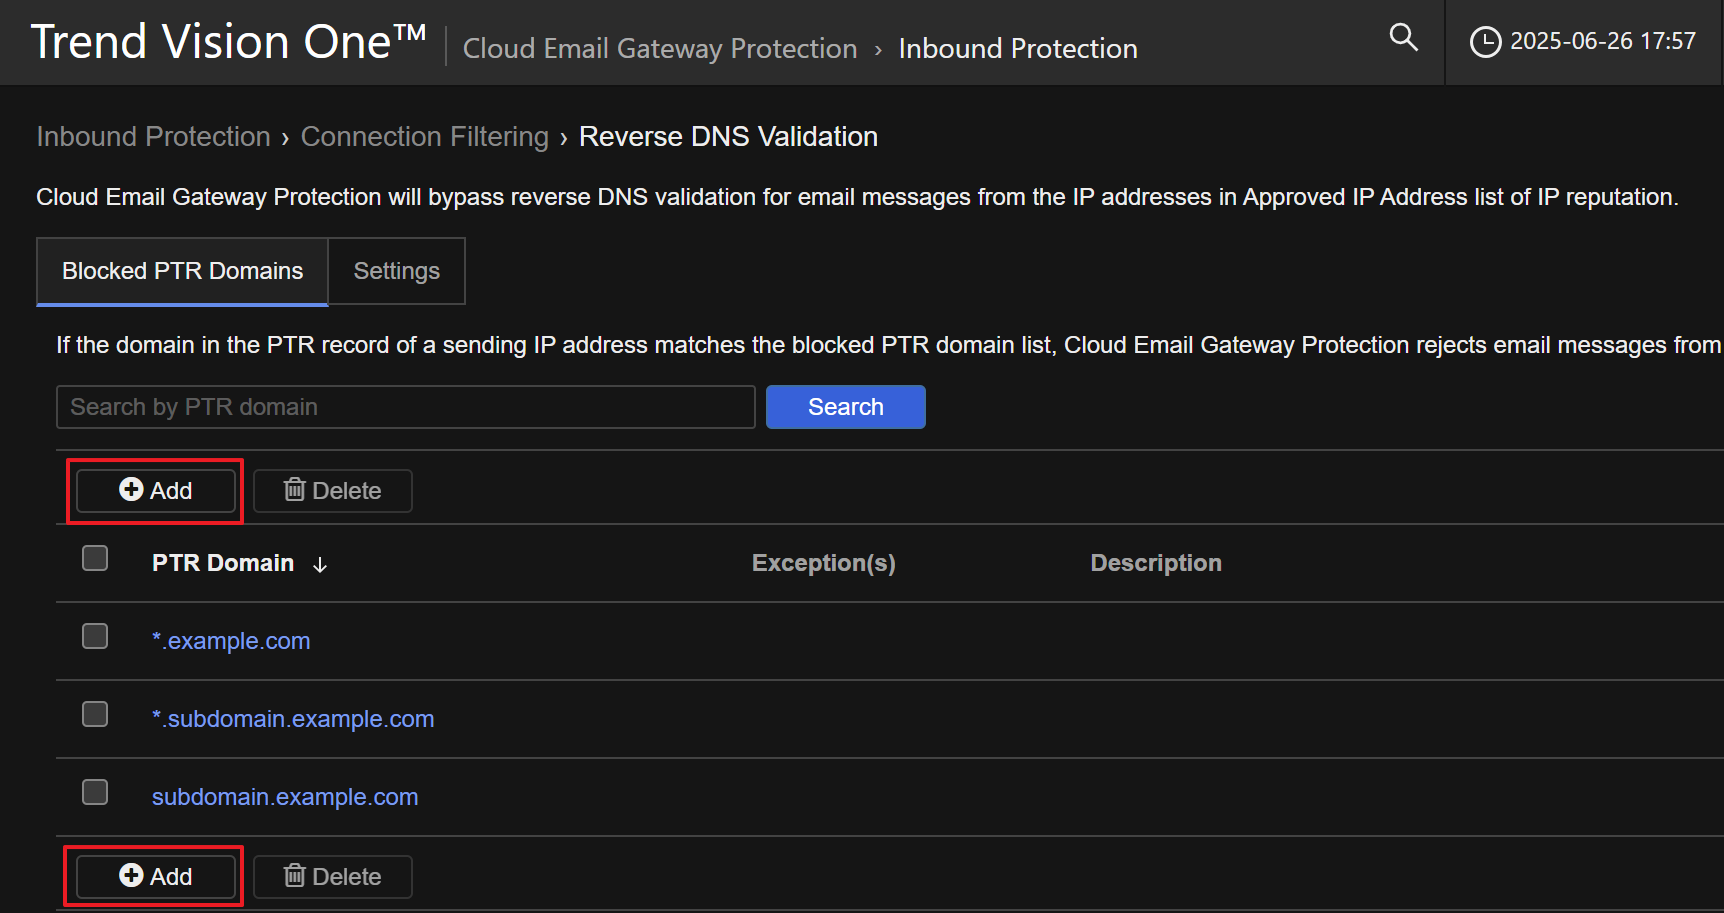This screenshot has width=1724, height=913.
Task: Click the date and time 2025-06-26 17:57
Action: (x=1603, y=41)
